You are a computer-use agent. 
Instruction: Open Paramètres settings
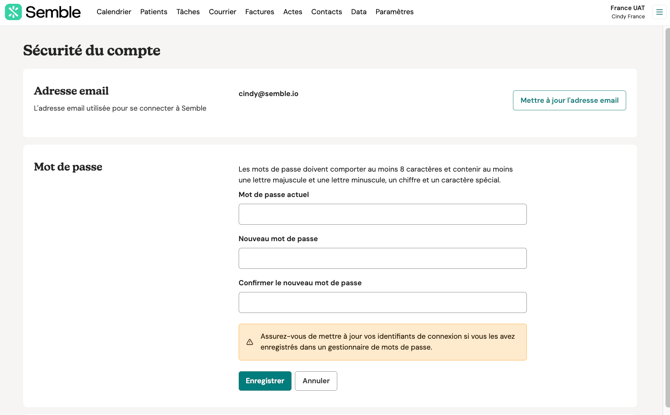(394, 12)
